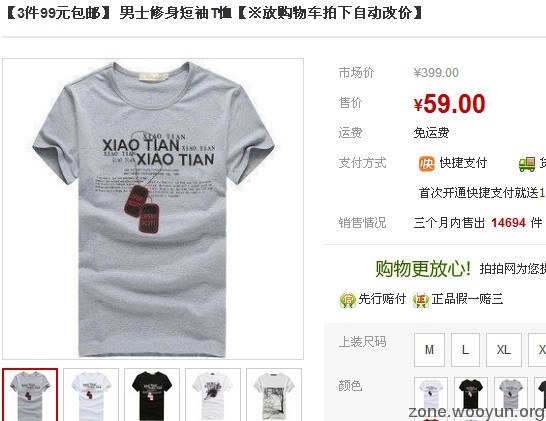This screenshot has height=421, width=546.
Task: Click the large gray T-shirt product image
Action: coord(153,209)
